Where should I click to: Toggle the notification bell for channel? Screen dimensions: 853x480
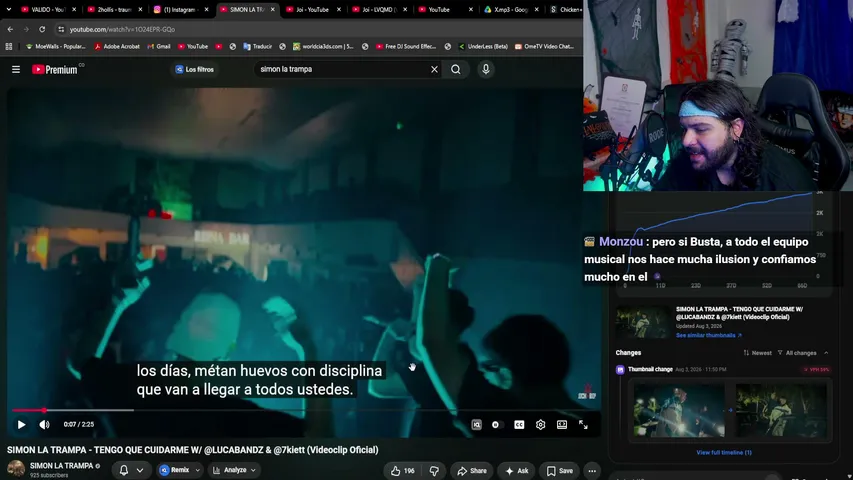(x=124, y=470)
